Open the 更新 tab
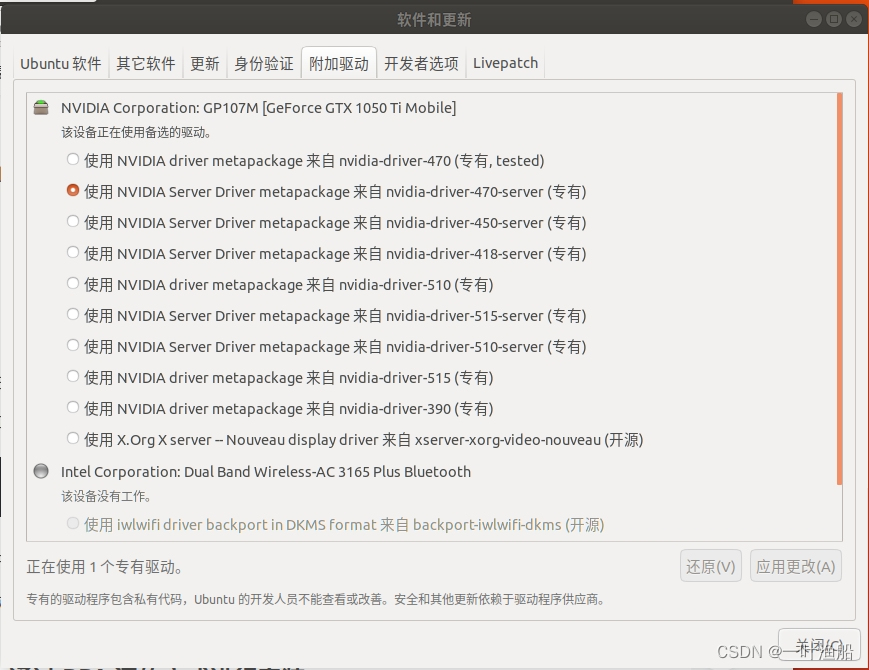The image size is (869, 670). click(205, 64)
